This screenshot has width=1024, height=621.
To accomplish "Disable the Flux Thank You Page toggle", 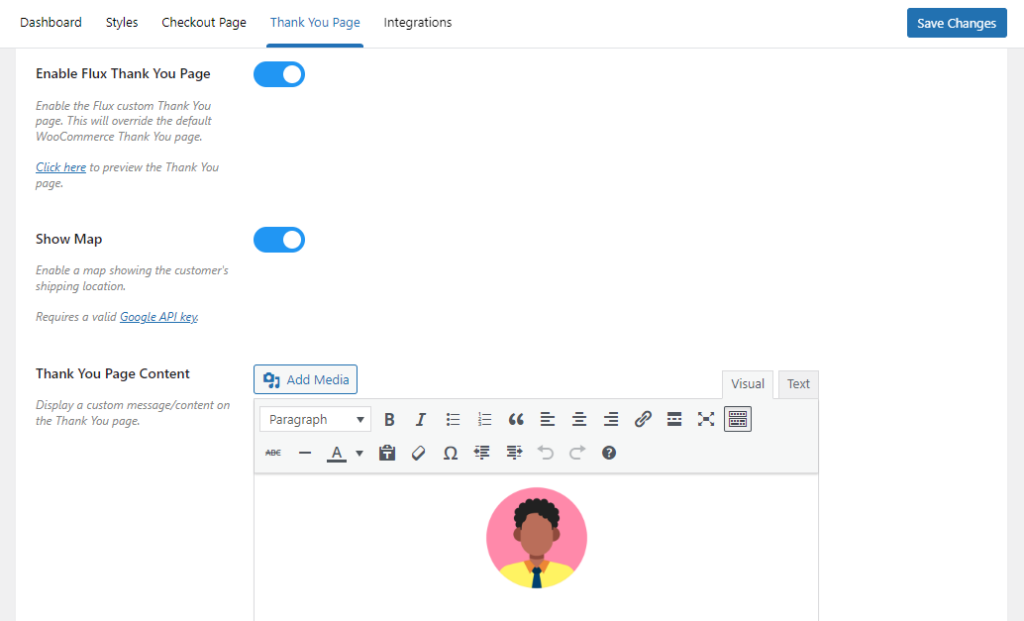I will point(279,74).
